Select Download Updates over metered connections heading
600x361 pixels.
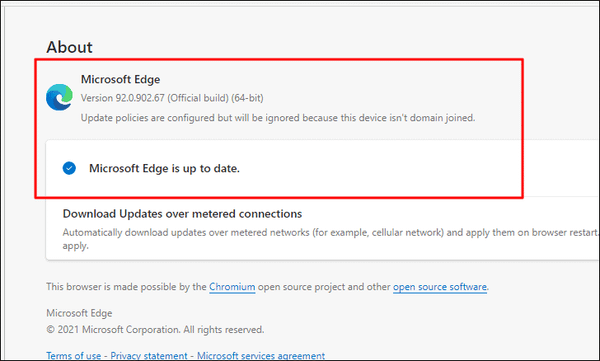point(182,214)
